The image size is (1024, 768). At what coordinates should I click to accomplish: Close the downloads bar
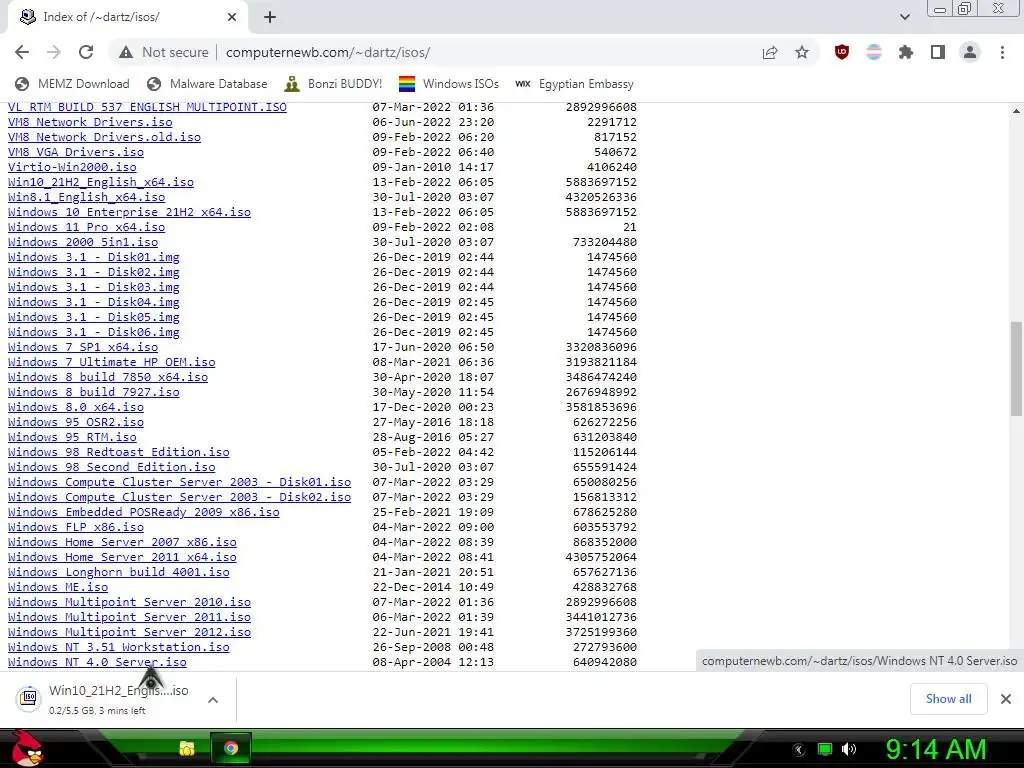1006,699
